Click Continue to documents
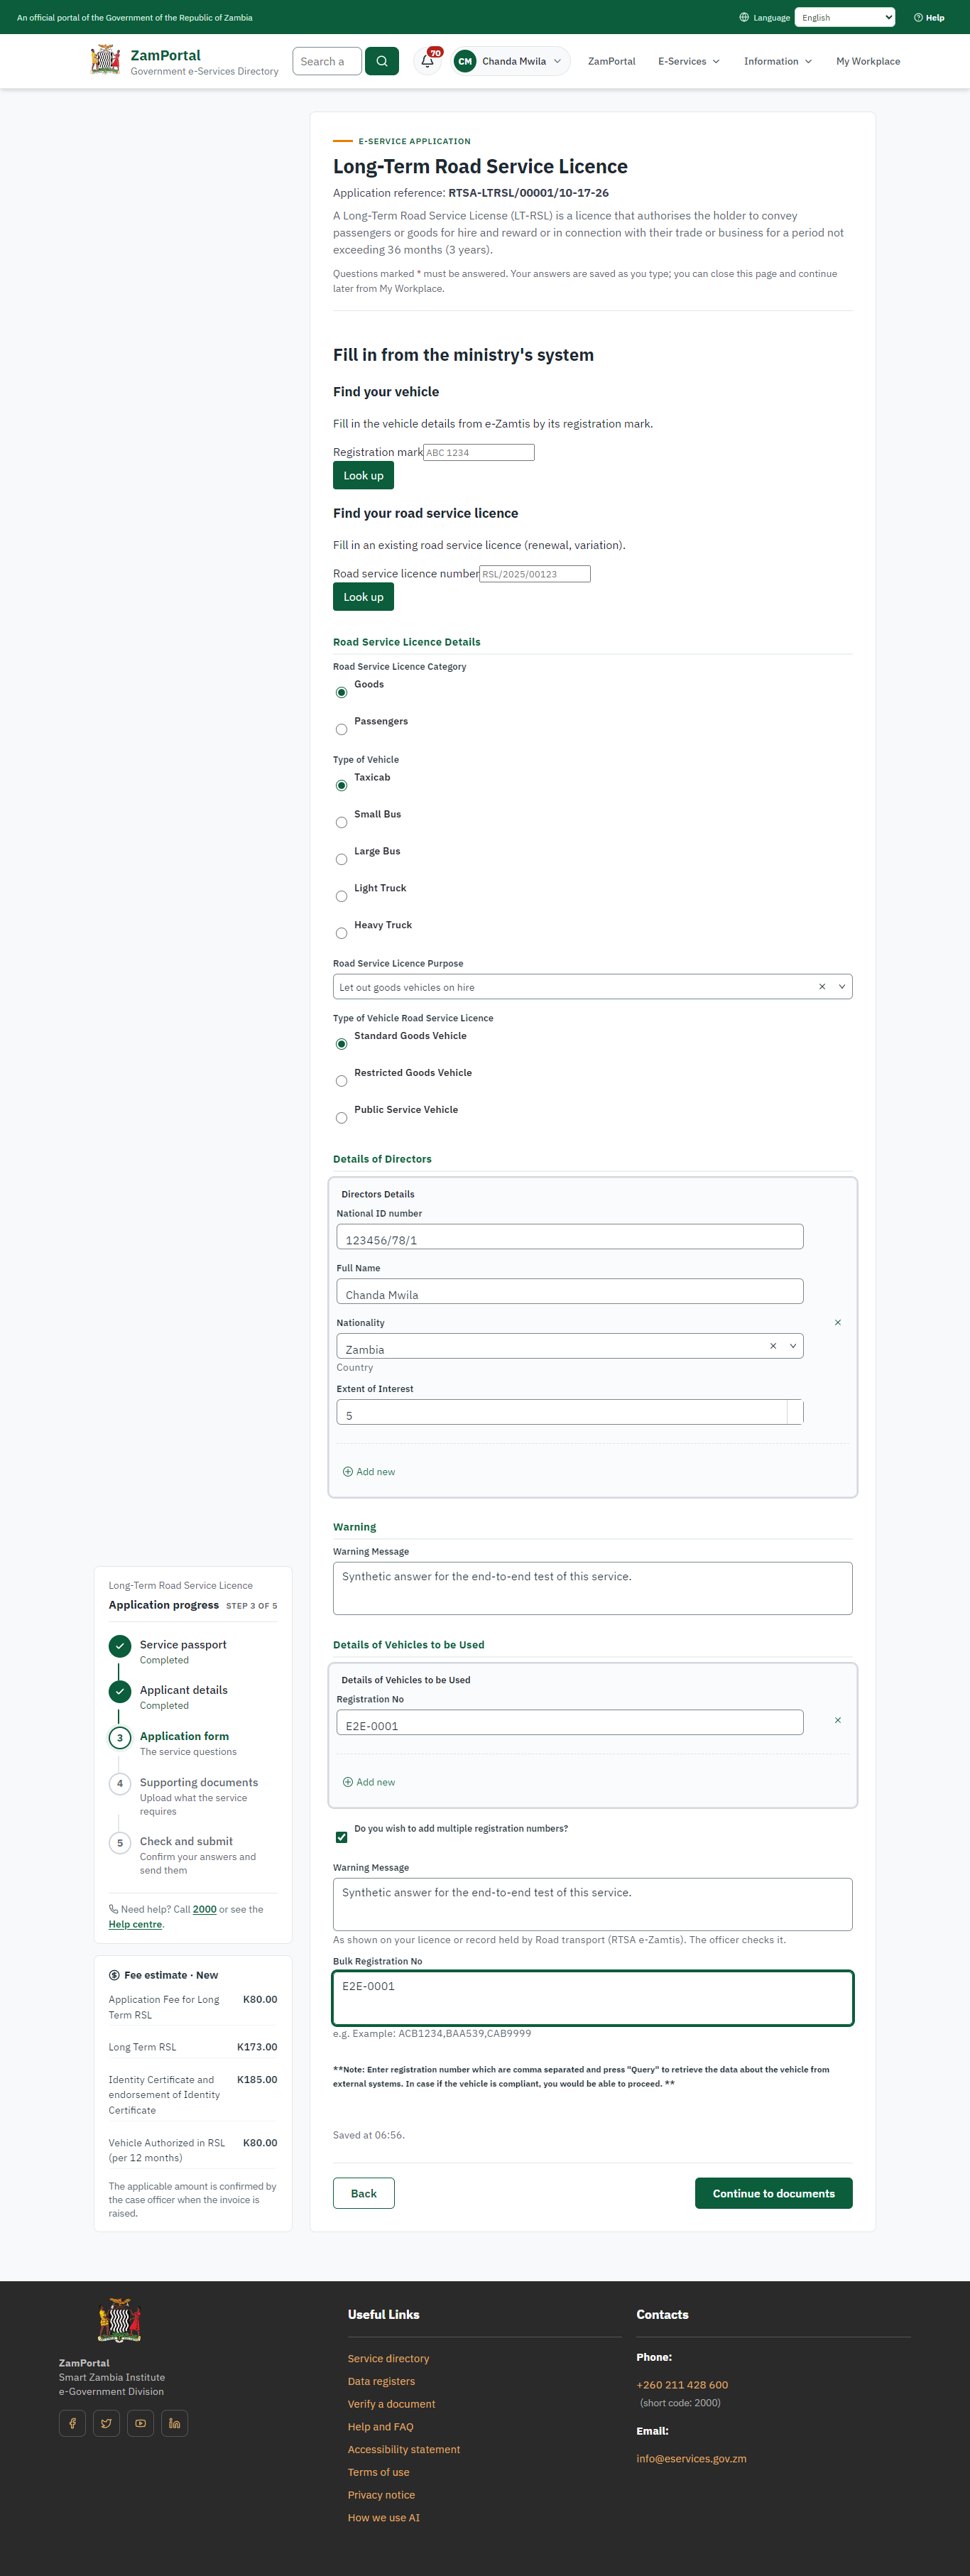This screenshot has width=970, height=2576. 773,2193
